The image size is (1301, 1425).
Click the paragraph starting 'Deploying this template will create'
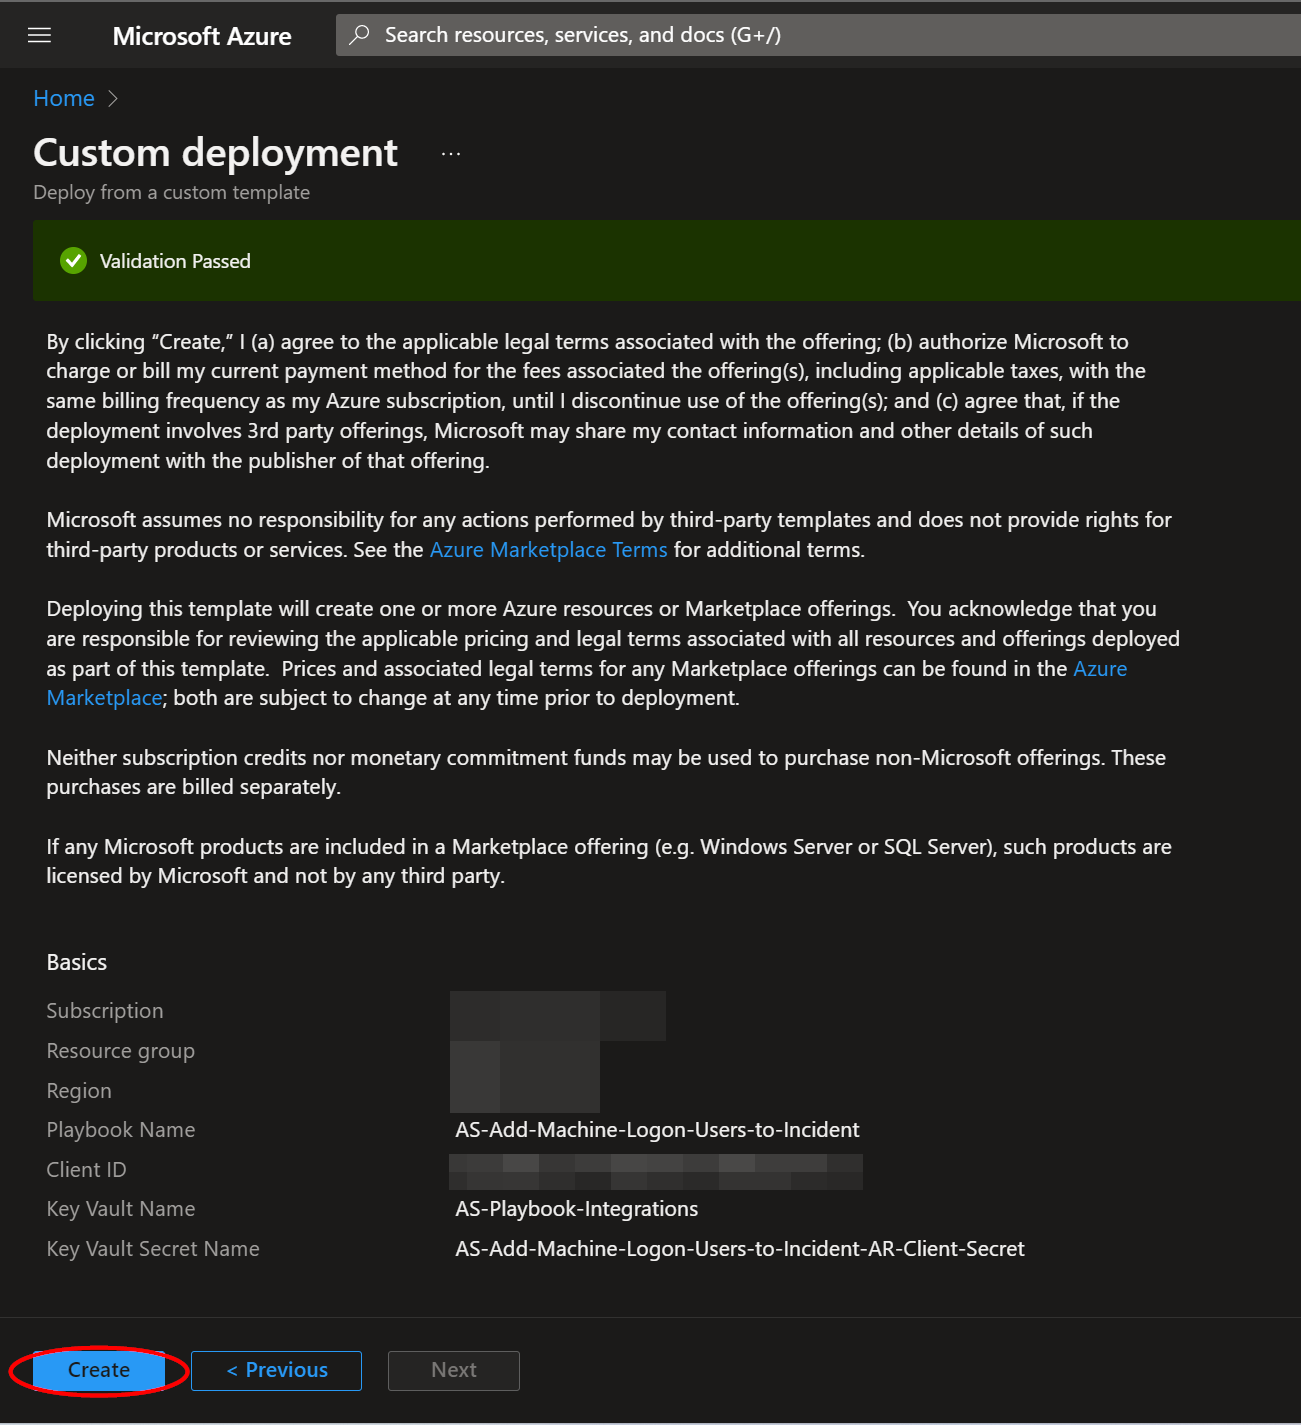613,653
